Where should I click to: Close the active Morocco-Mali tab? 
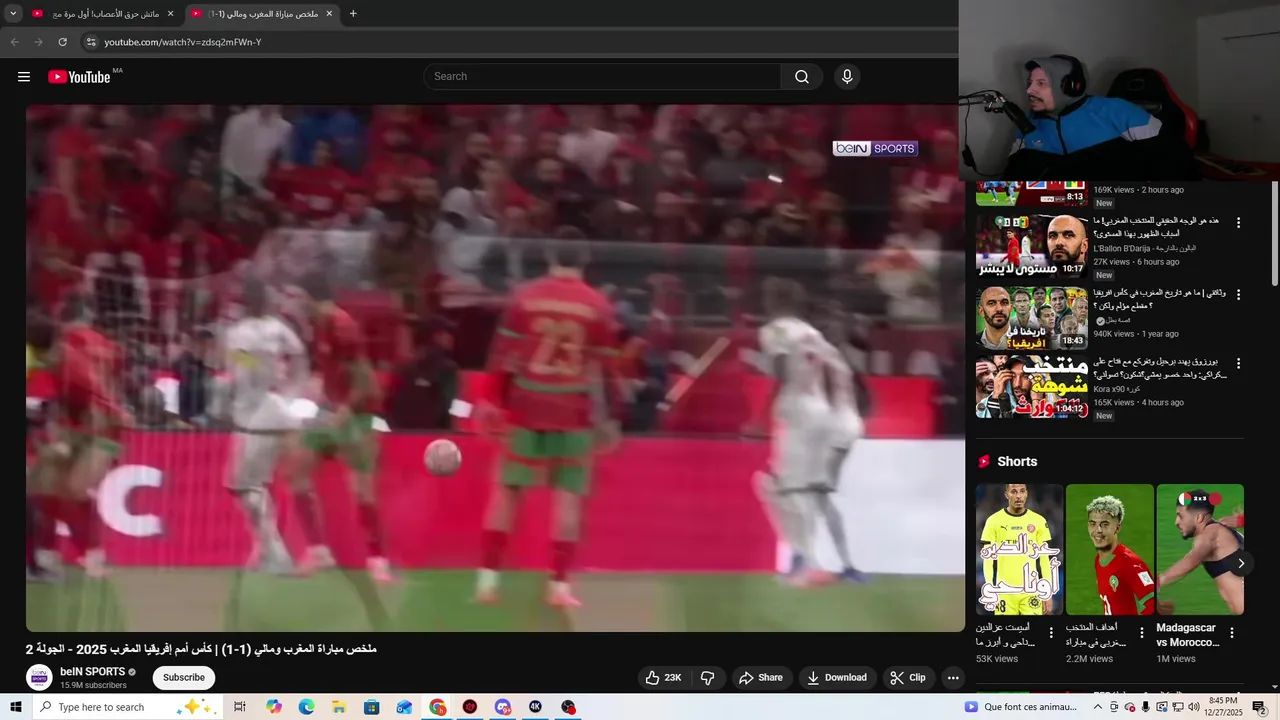[329, 13]
